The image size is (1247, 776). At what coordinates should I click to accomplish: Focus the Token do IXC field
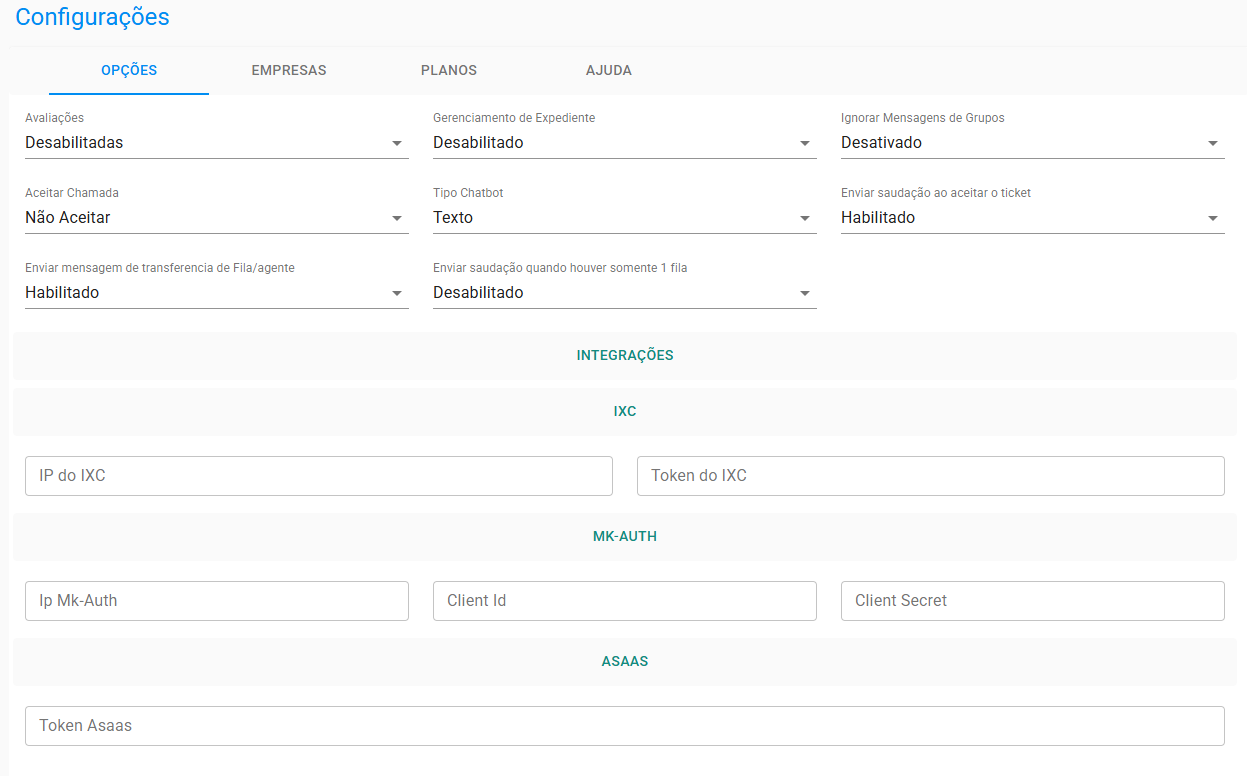(930, 476)
